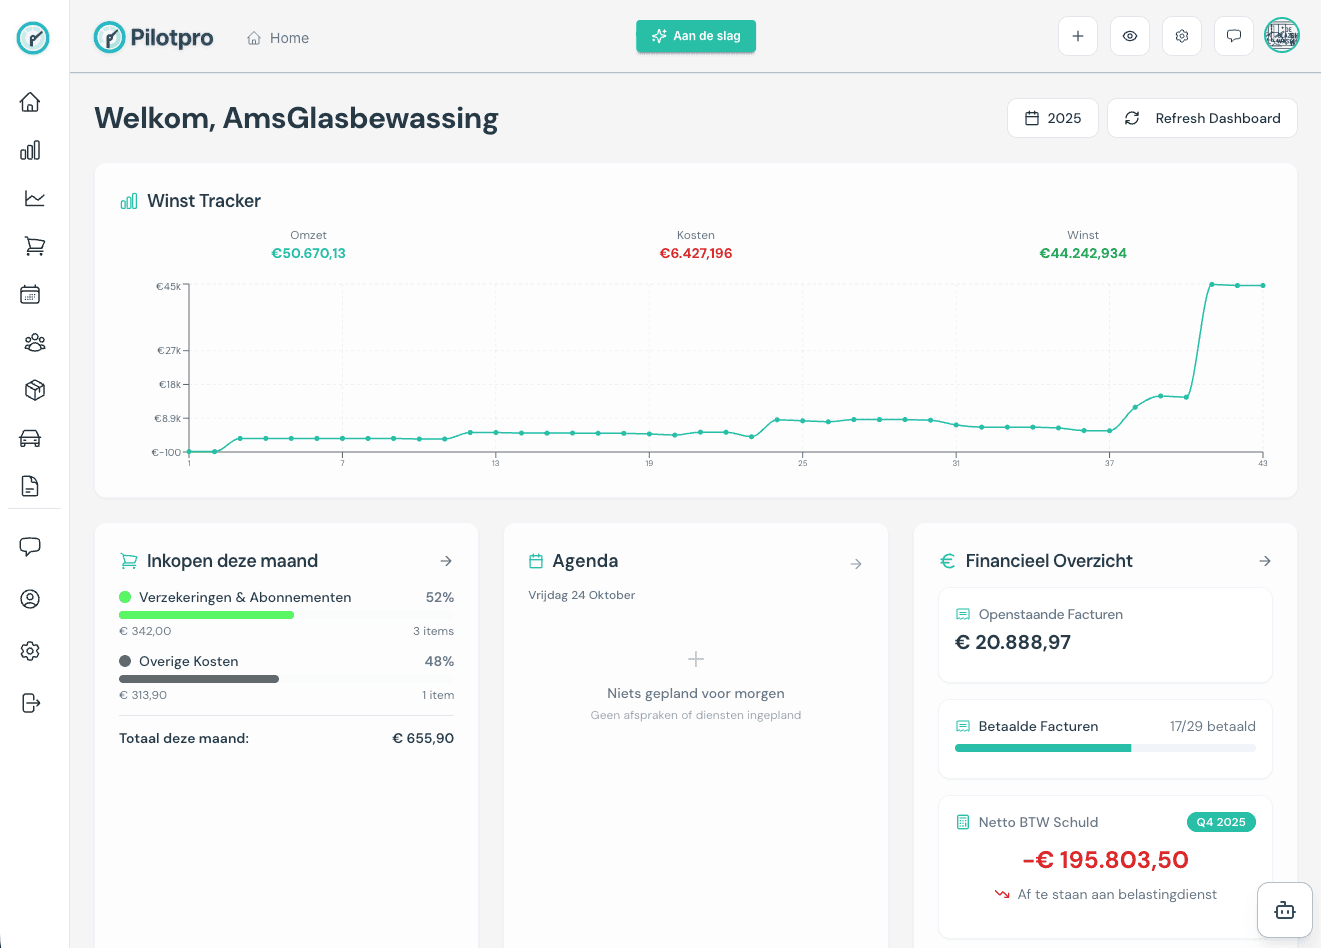Toggle visibility with the eye icon
Viewport: 1321px width, 948px height.
click(1129, 36)
